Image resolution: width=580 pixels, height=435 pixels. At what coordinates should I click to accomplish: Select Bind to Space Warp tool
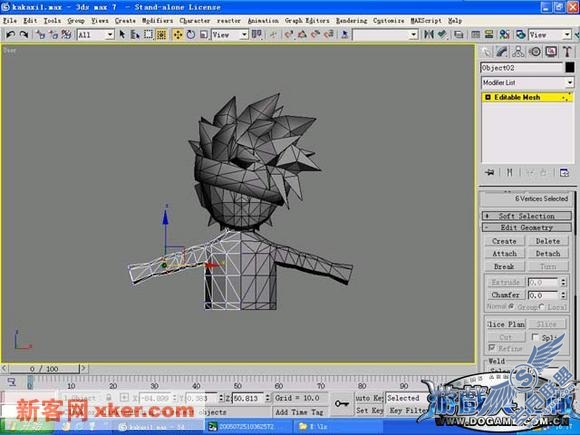click(67, 35)
